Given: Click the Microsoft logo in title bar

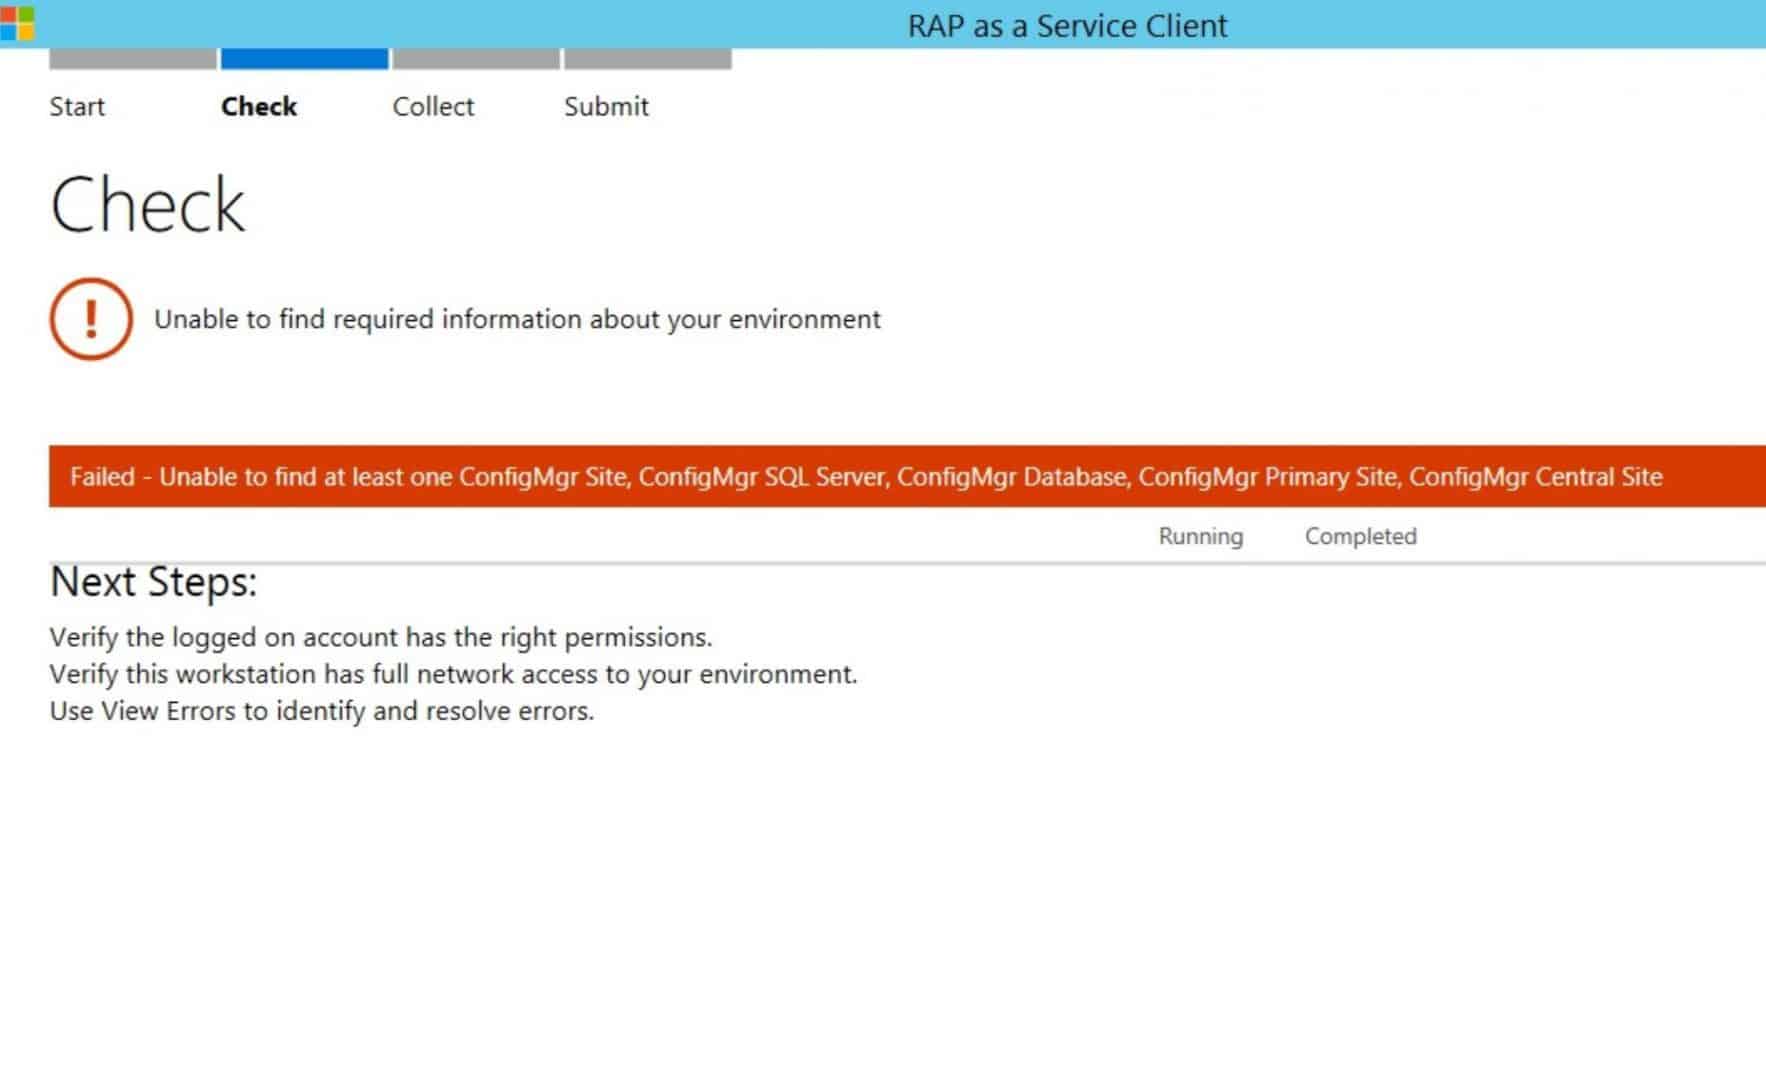Looking at the screenshot, I should (17, 24).
